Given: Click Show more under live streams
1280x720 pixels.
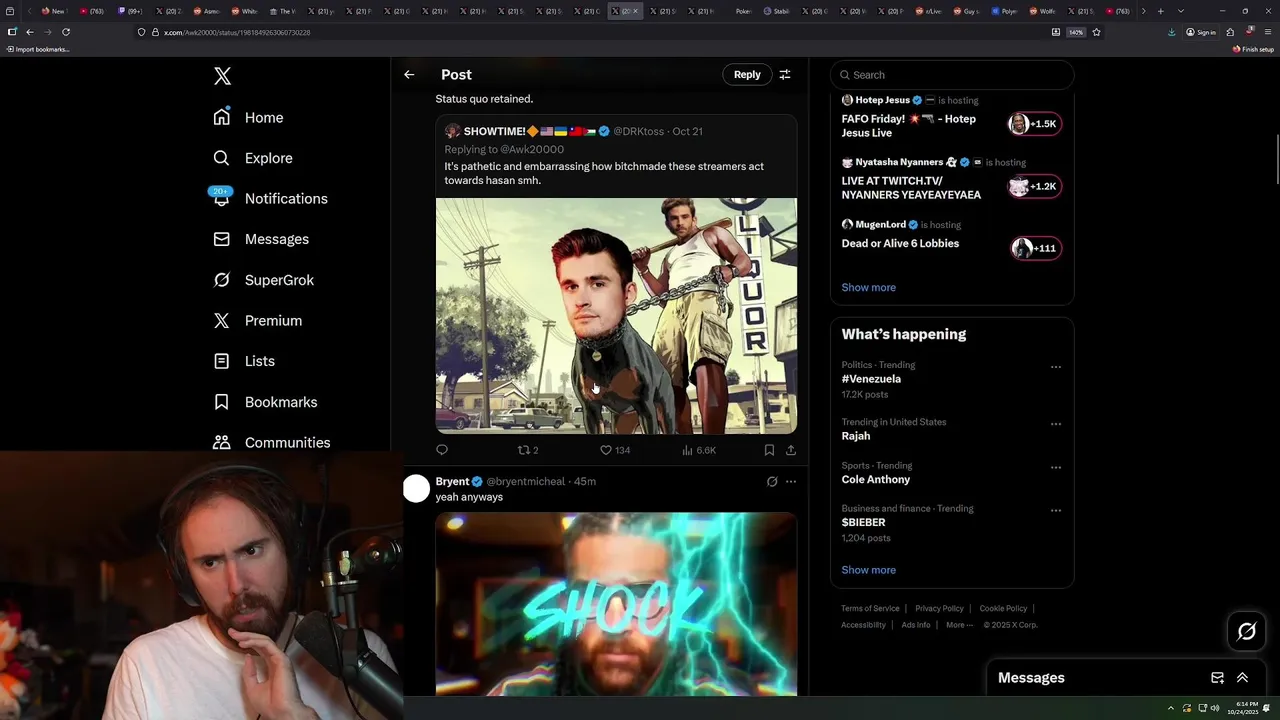Looking at the screenshot, I should tap(868, 287).
